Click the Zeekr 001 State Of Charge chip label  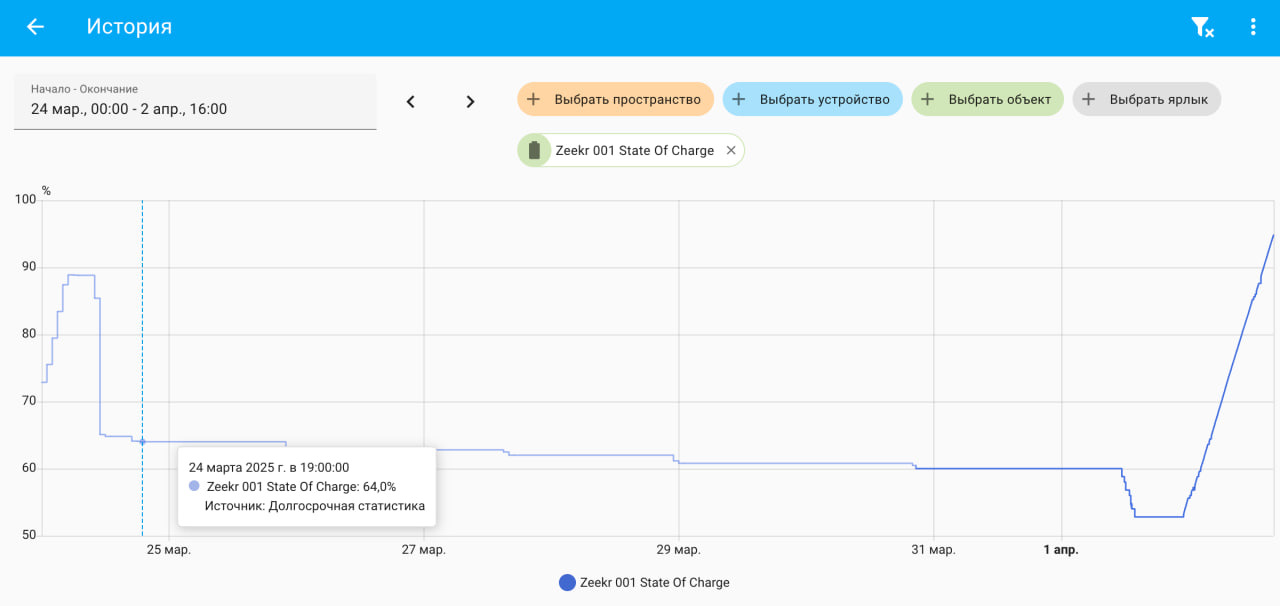point(634,150)
